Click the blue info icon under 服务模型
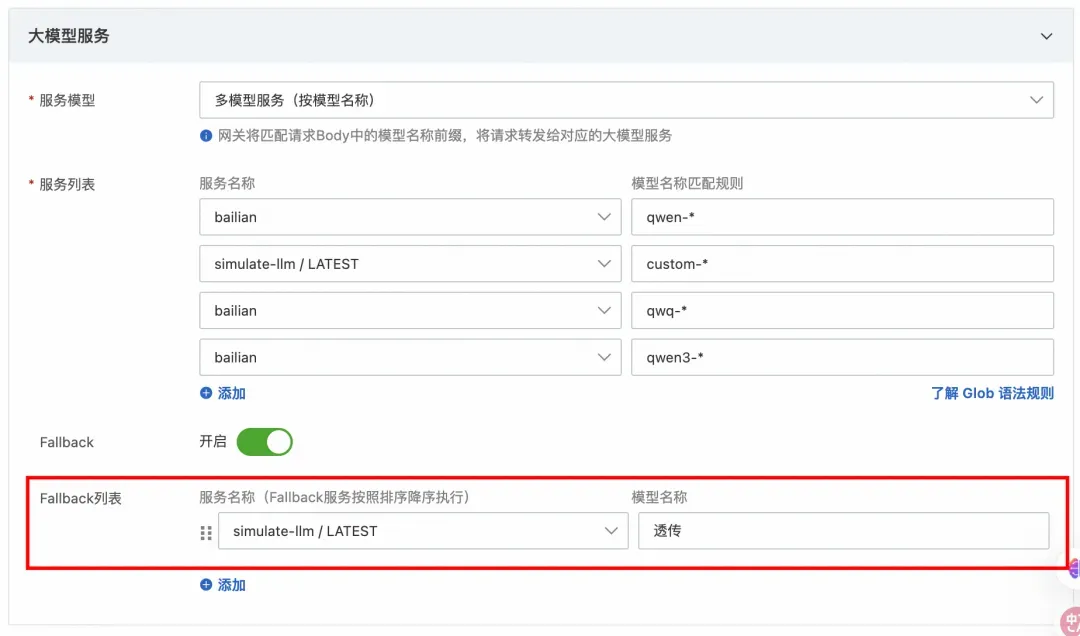 click(206, 136)
